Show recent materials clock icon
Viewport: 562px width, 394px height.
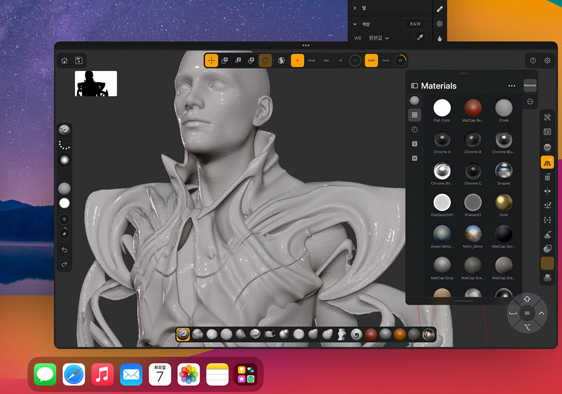tap(415, 129)
